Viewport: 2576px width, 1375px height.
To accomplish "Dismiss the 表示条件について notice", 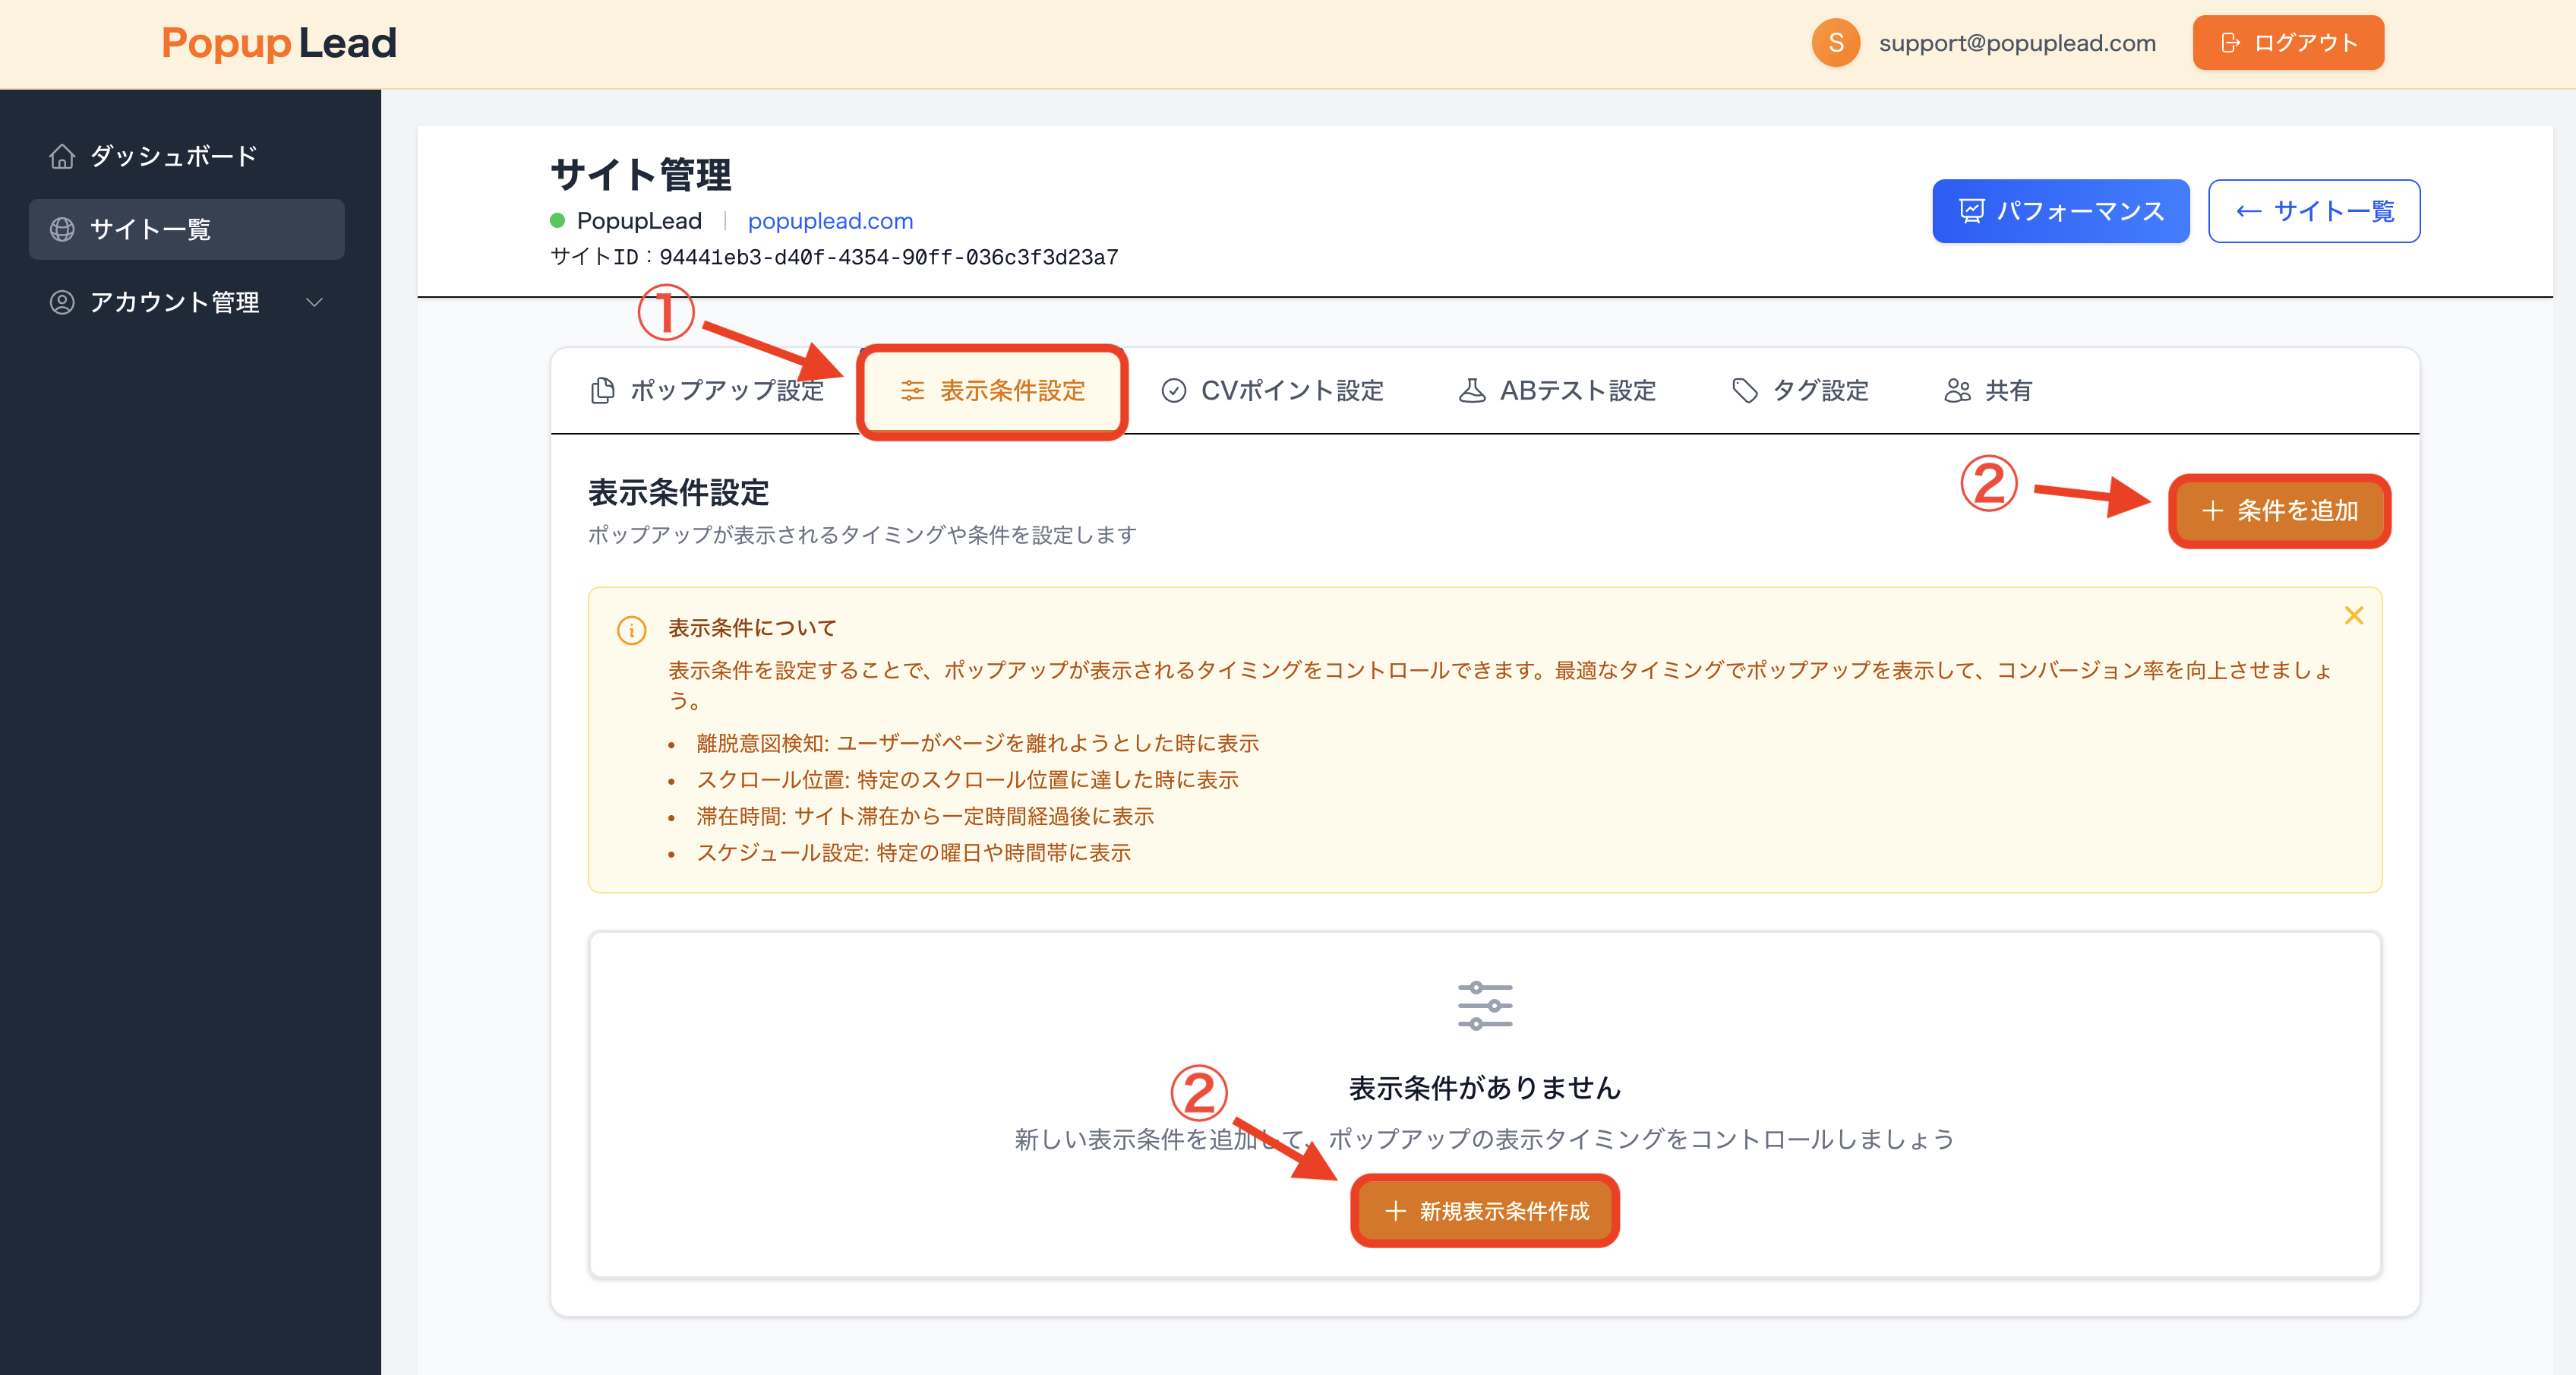I will coord(2355,616).
